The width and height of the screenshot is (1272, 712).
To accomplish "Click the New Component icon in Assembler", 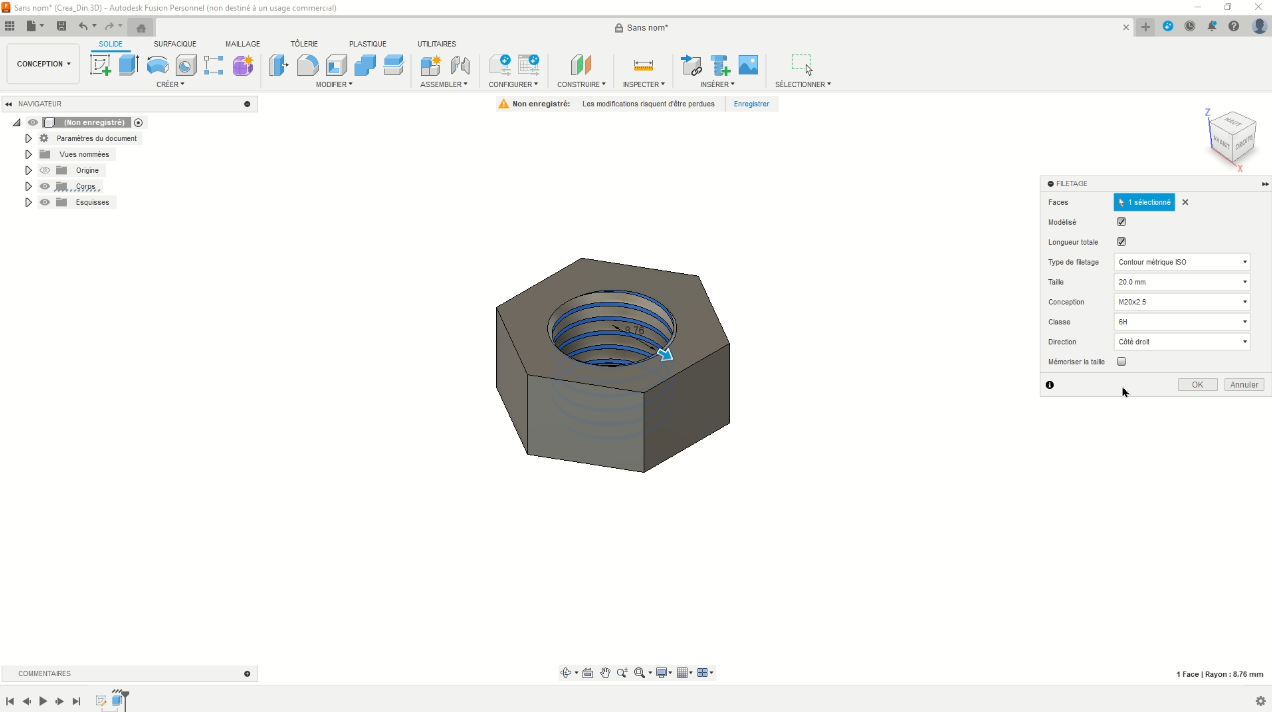I will [431, 66].
